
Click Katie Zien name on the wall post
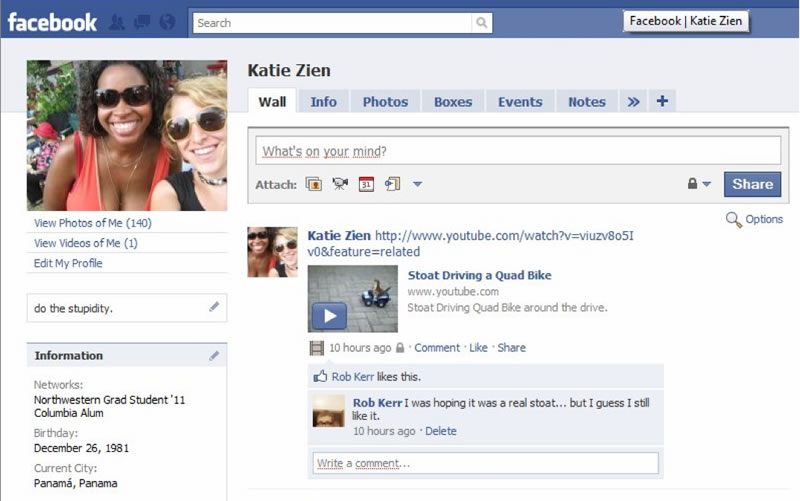(339, 235)
